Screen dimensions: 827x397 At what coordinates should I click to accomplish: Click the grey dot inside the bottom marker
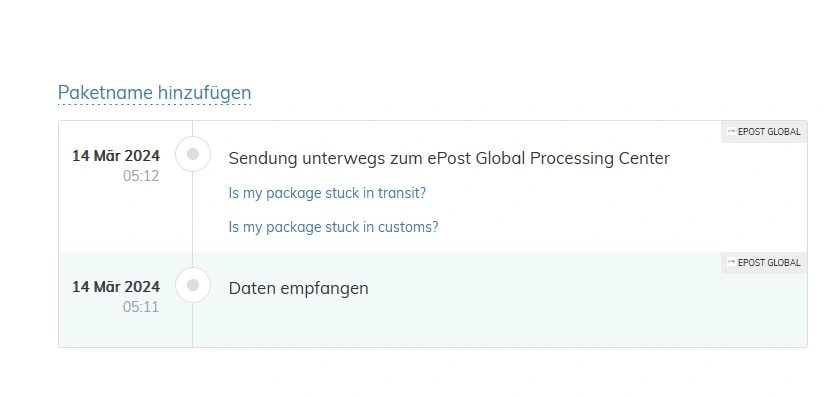(193, 285)
